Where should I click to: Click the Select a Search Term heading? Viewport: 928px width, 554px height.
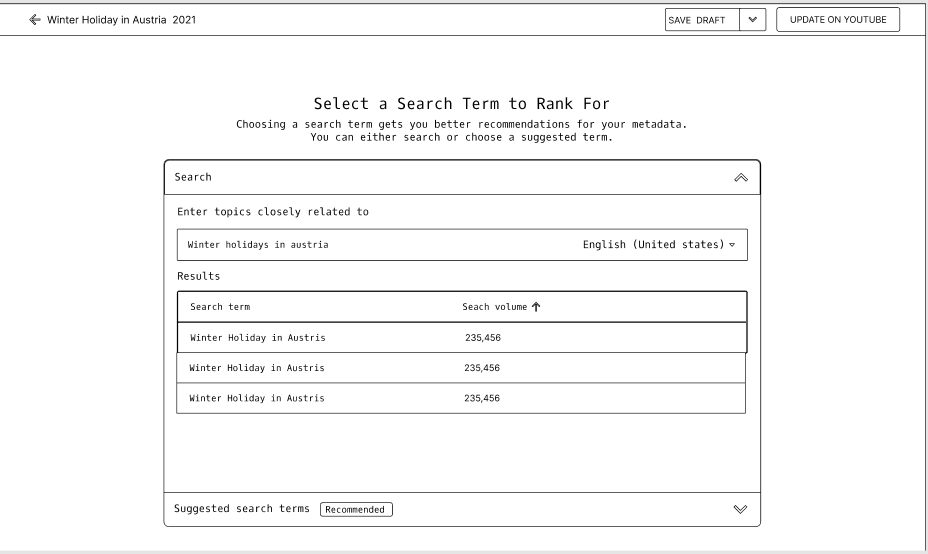point(462,104)
